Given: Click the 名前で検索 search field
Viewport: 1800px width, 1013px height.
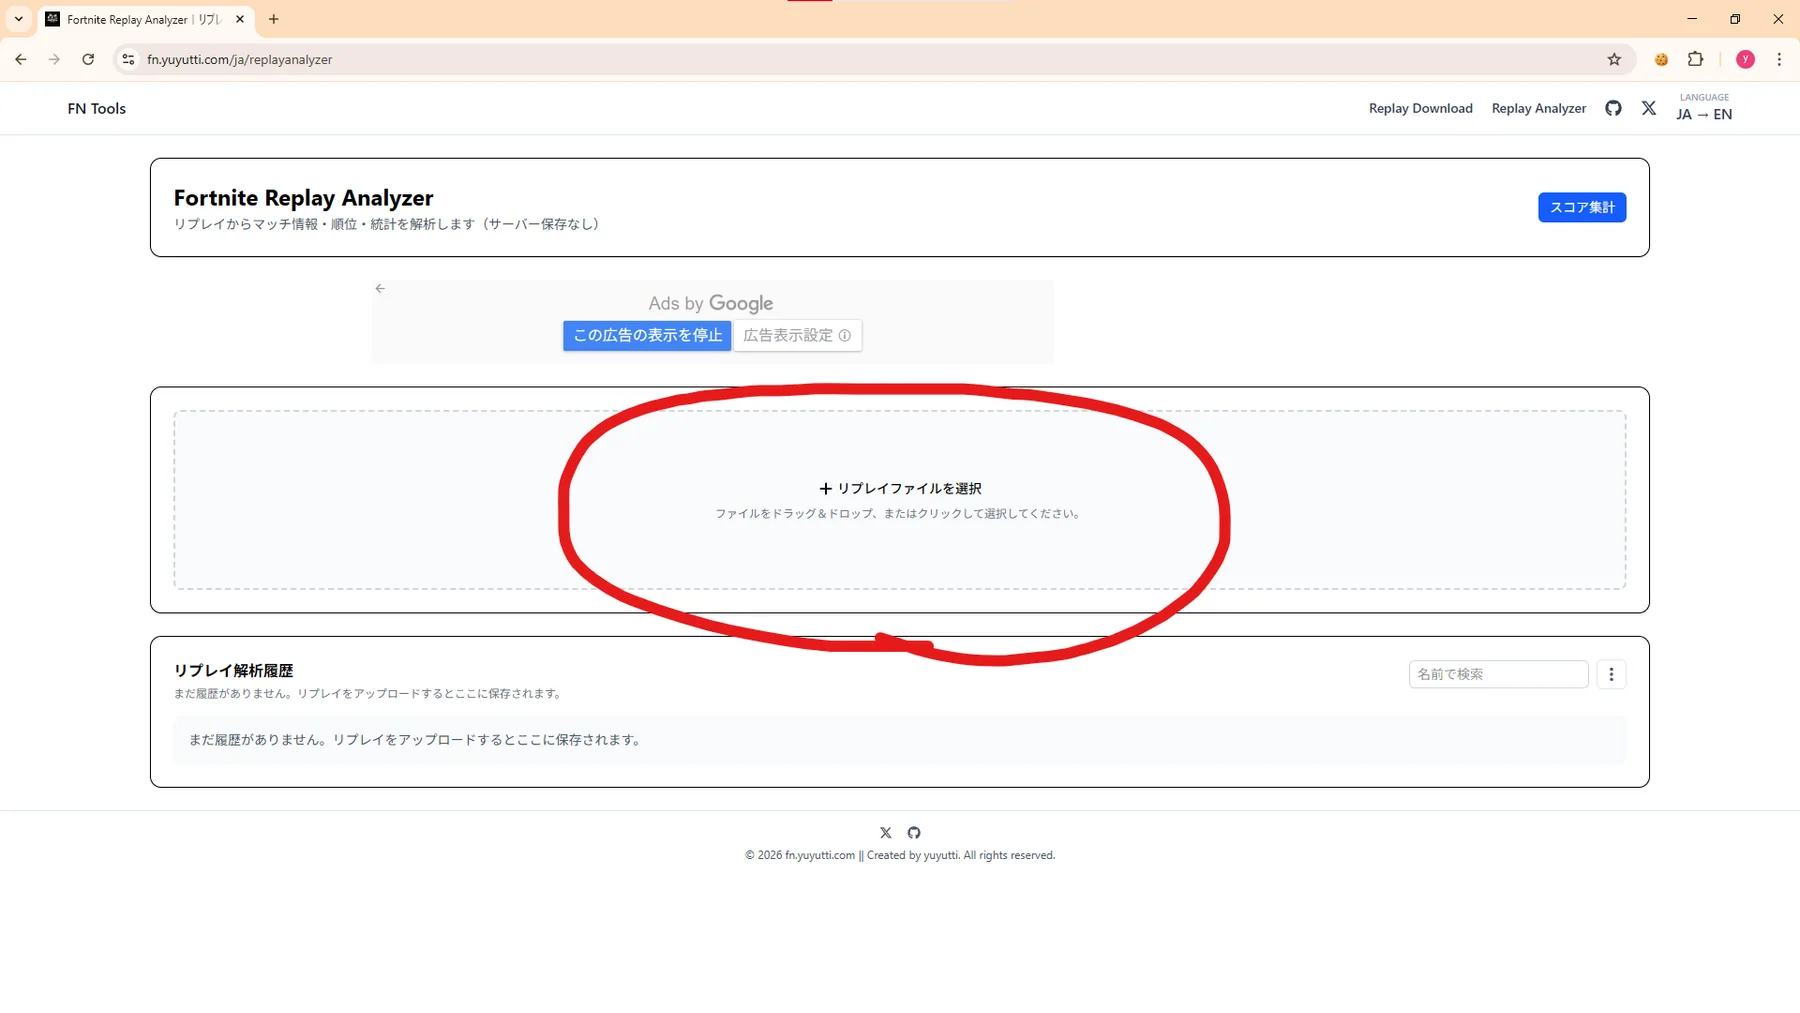Looking at the screenshot, I should tap(1498, 674).
